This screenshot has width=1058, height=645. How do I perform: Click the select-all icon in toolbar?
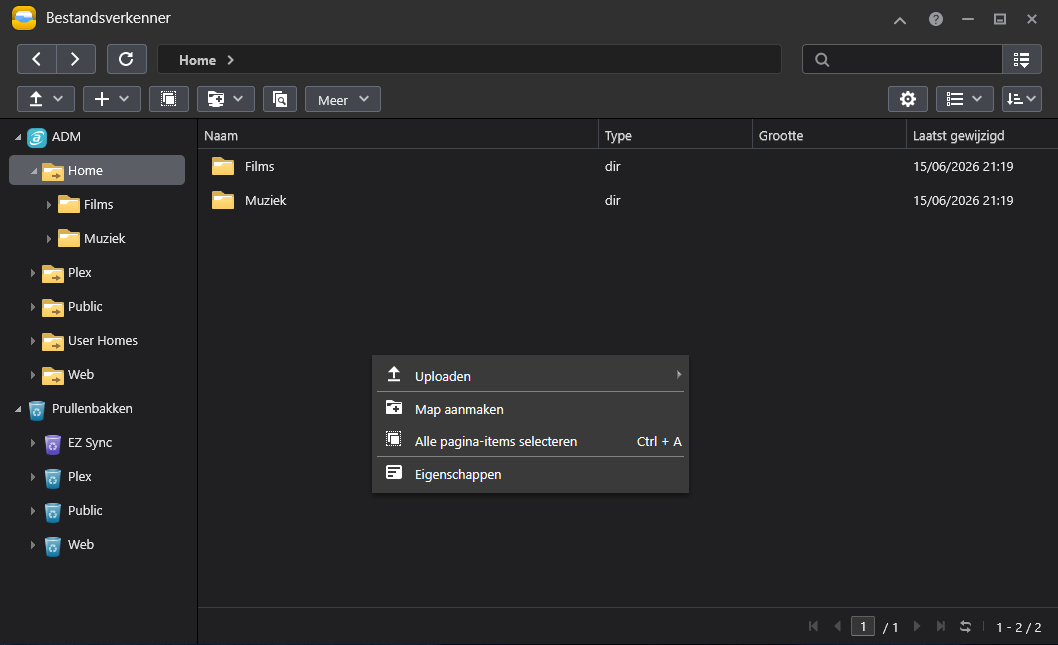[x=169, y=99]
